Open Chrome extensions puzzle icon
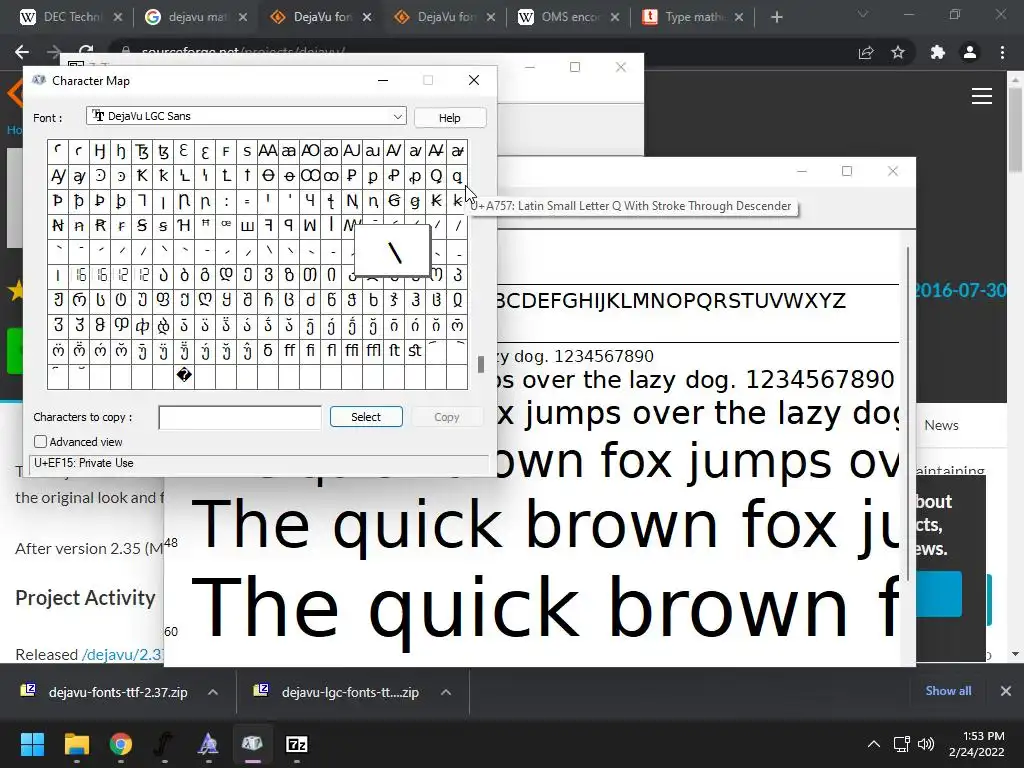This screenshot has width=1024, height=768. (938, 52)
